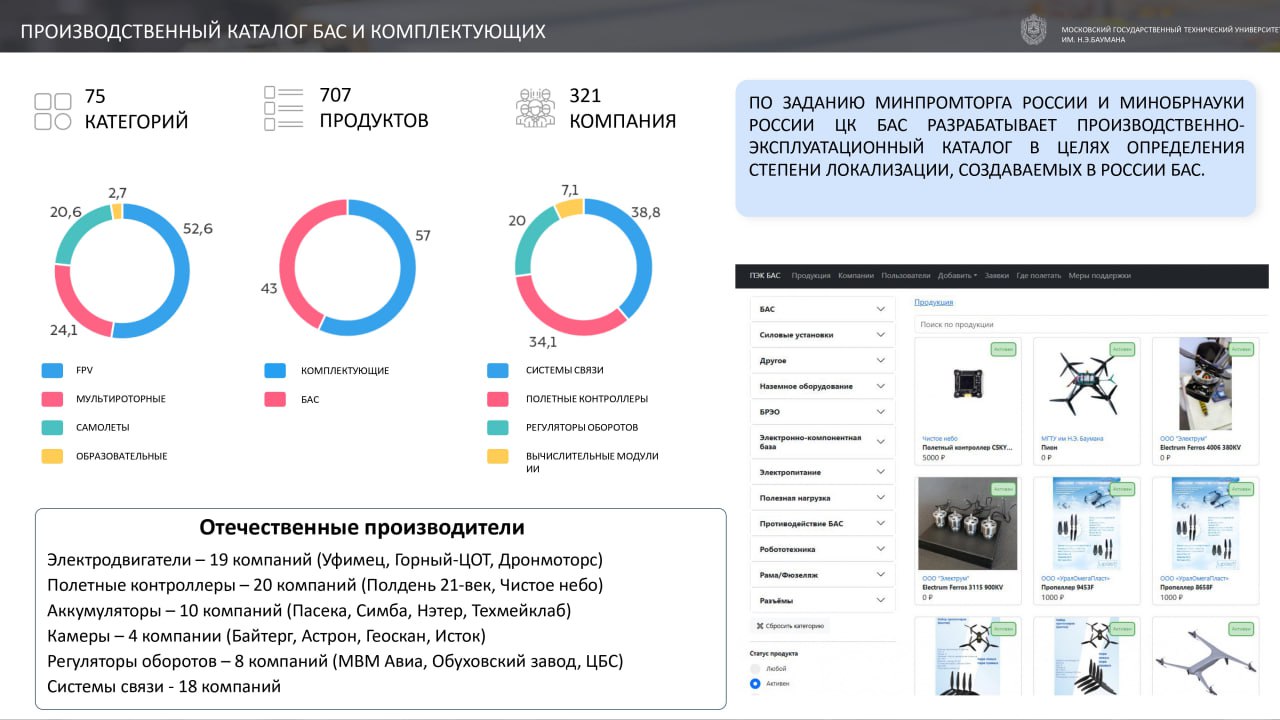Expand the Электронно-компонентная база category
The height and width of the screenshot is (720, 1280).
(822, 441)
